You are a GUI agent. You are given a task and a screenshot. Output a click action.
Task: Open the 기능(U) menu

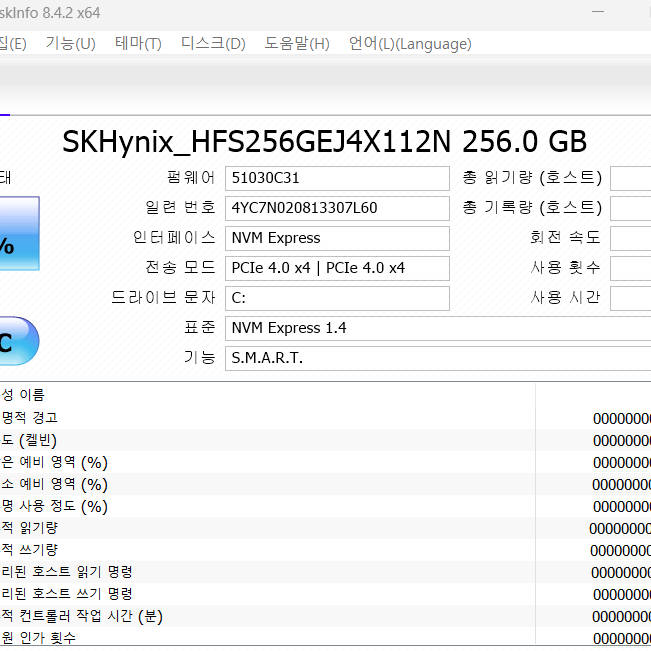(71, 43)
